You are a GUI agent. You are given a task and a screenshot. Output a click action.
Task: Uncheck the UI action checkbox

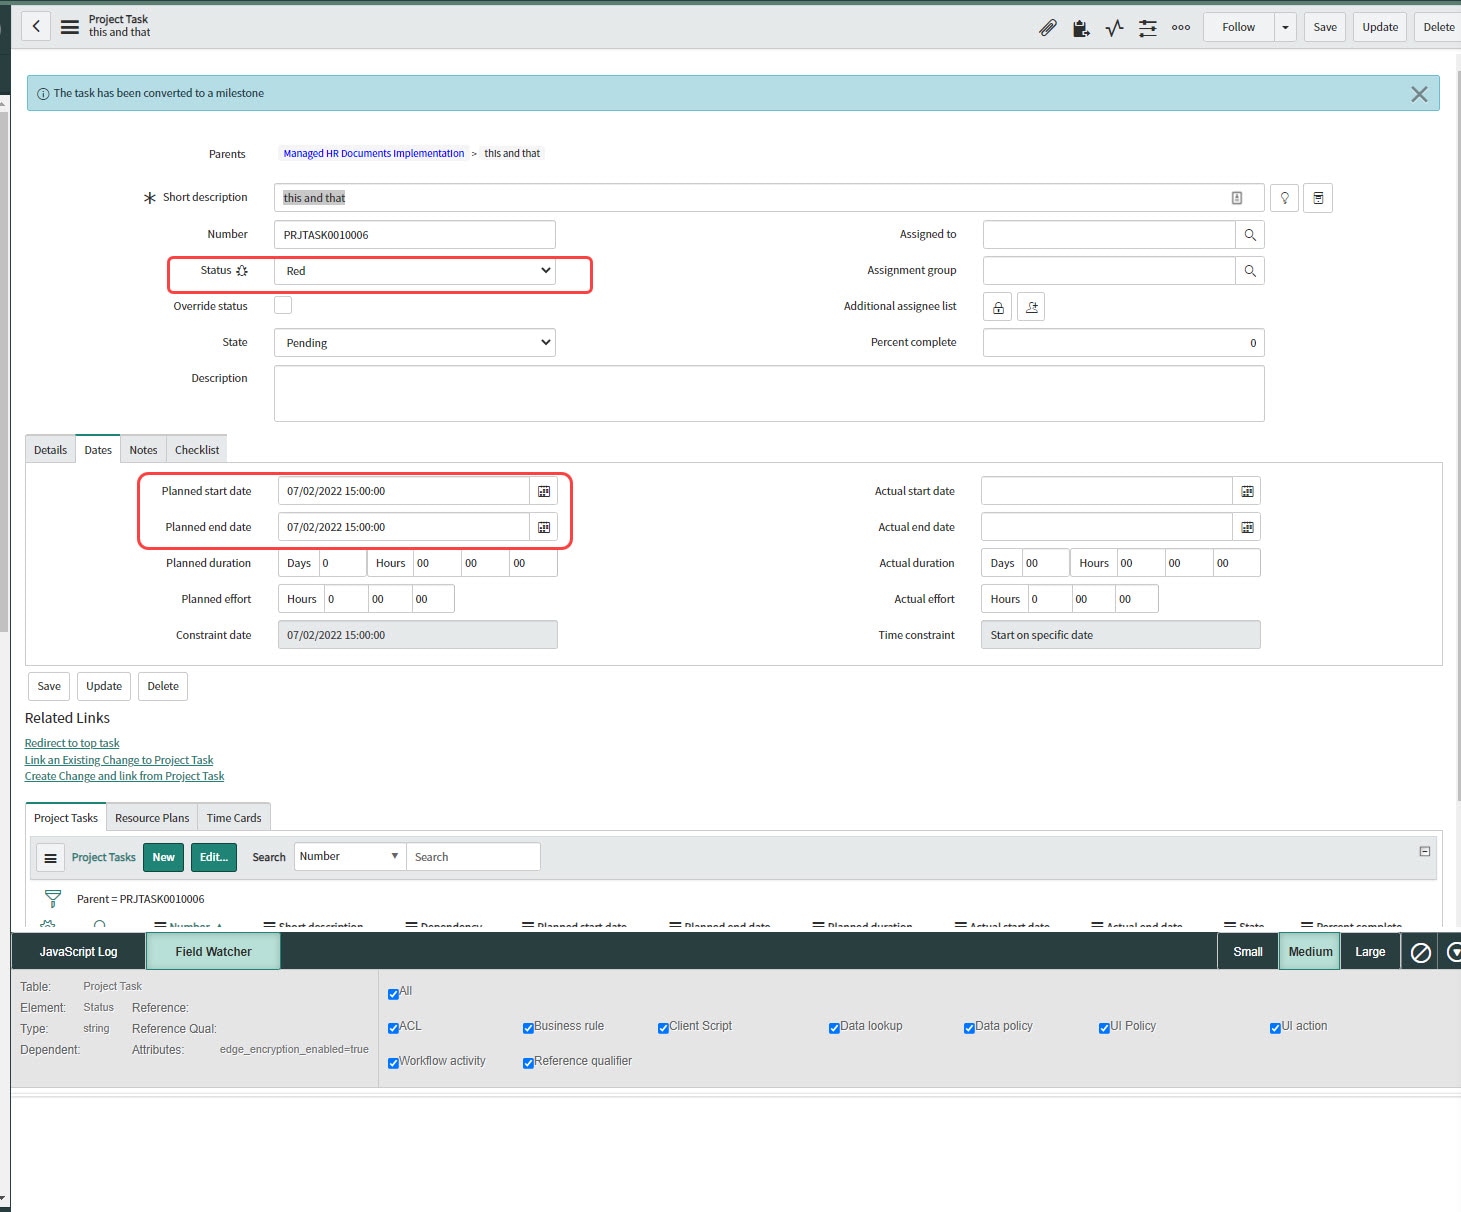(x=1275, y=1028)
